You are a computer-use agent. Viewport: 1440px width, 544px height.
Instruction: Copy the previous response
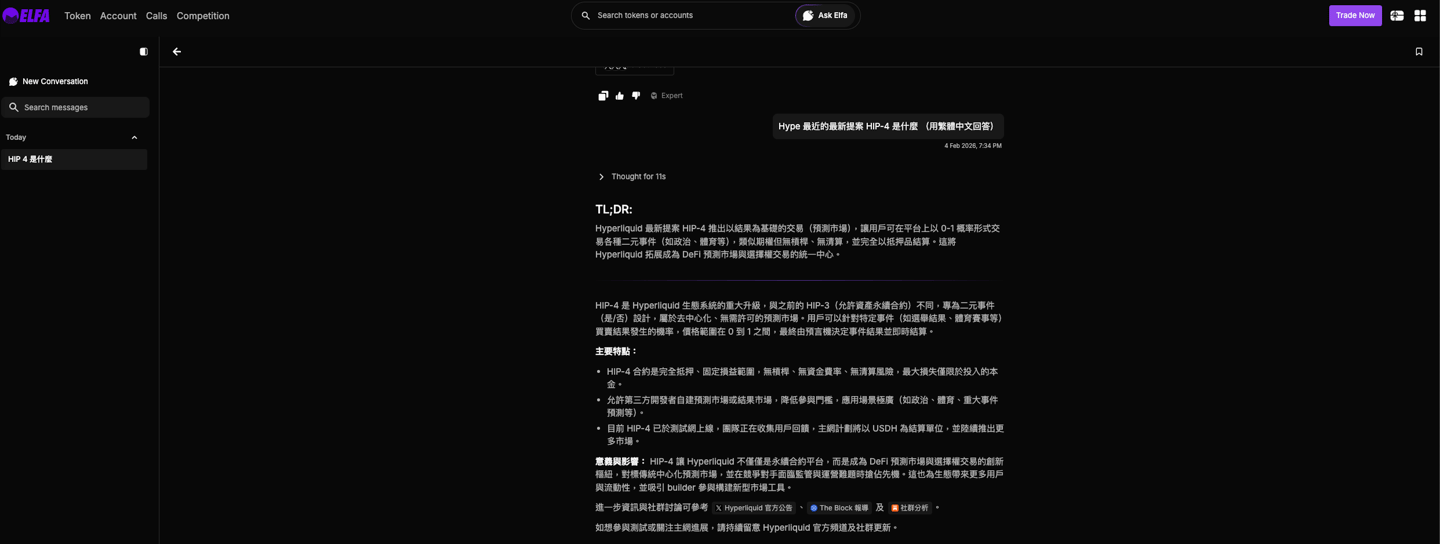[x=603, y=96]
